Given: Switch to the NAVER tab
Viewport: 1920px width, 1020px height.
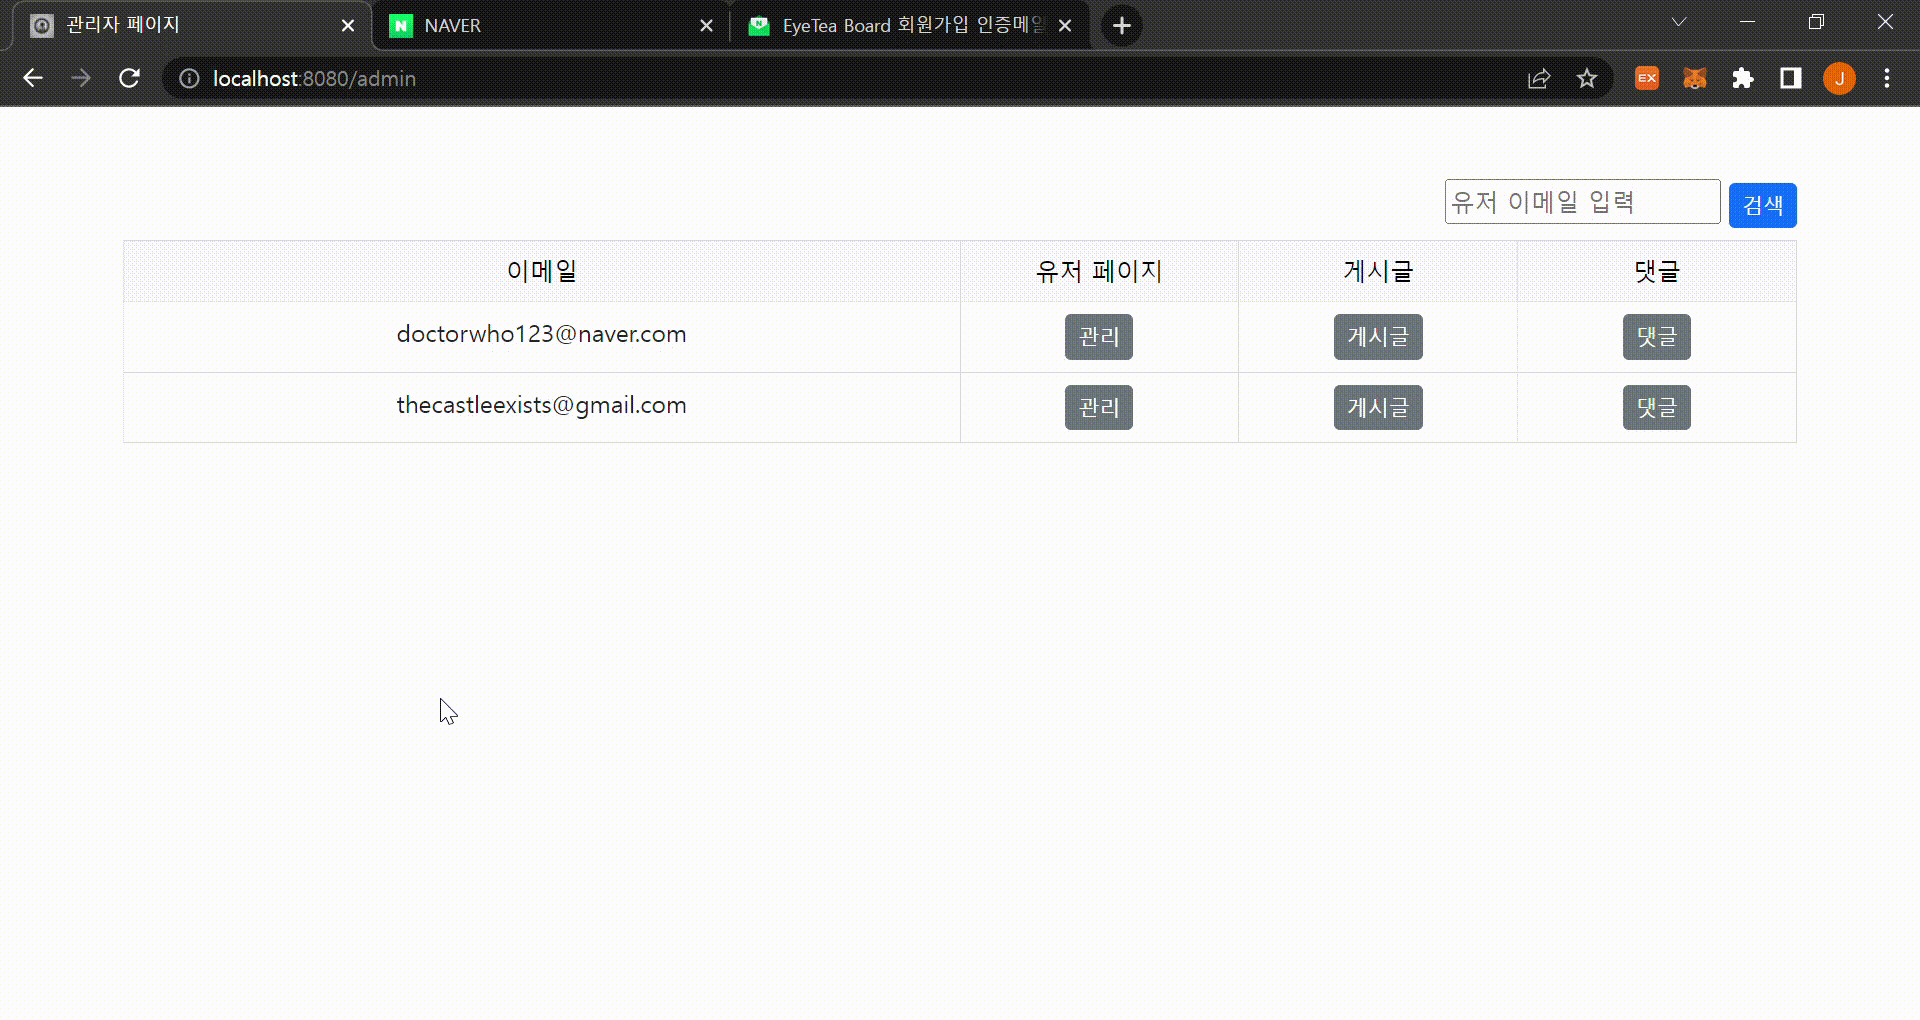Looking at the screenshot, I should [500, 25].
